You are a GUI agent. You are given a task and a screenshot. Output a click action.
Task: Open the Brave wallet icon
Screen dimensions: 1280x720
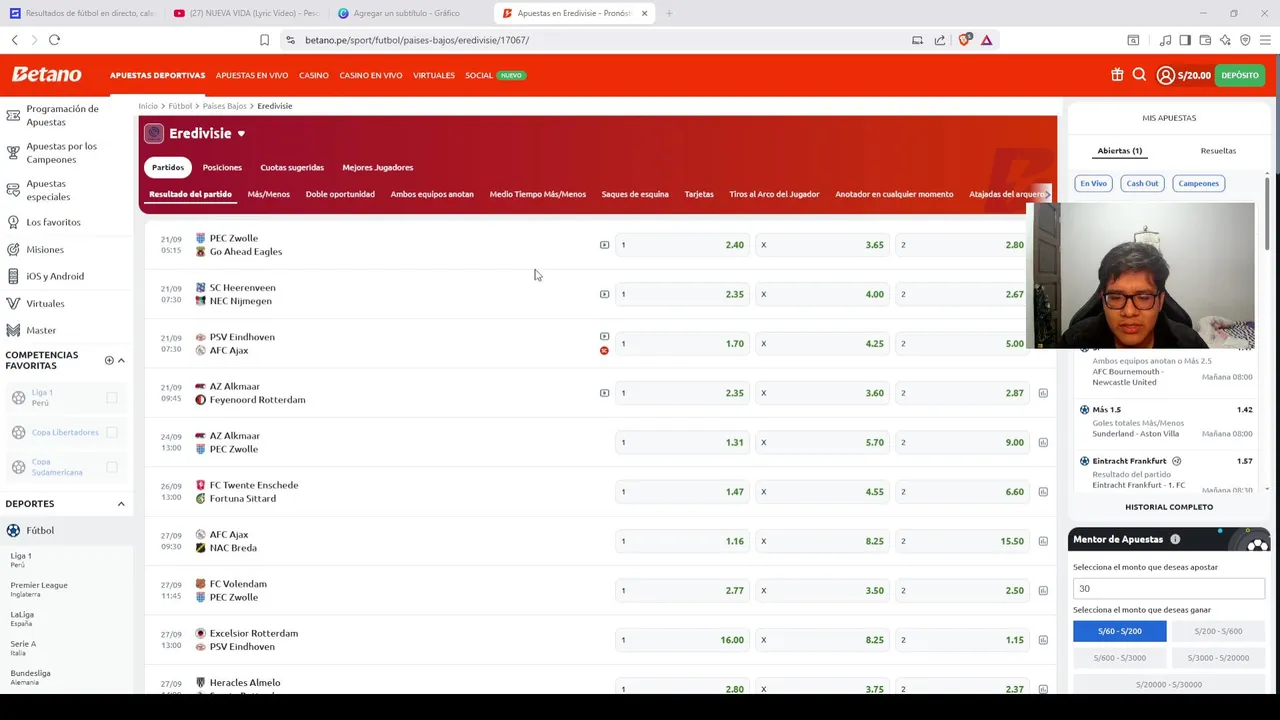click(x=1205, y=40)
